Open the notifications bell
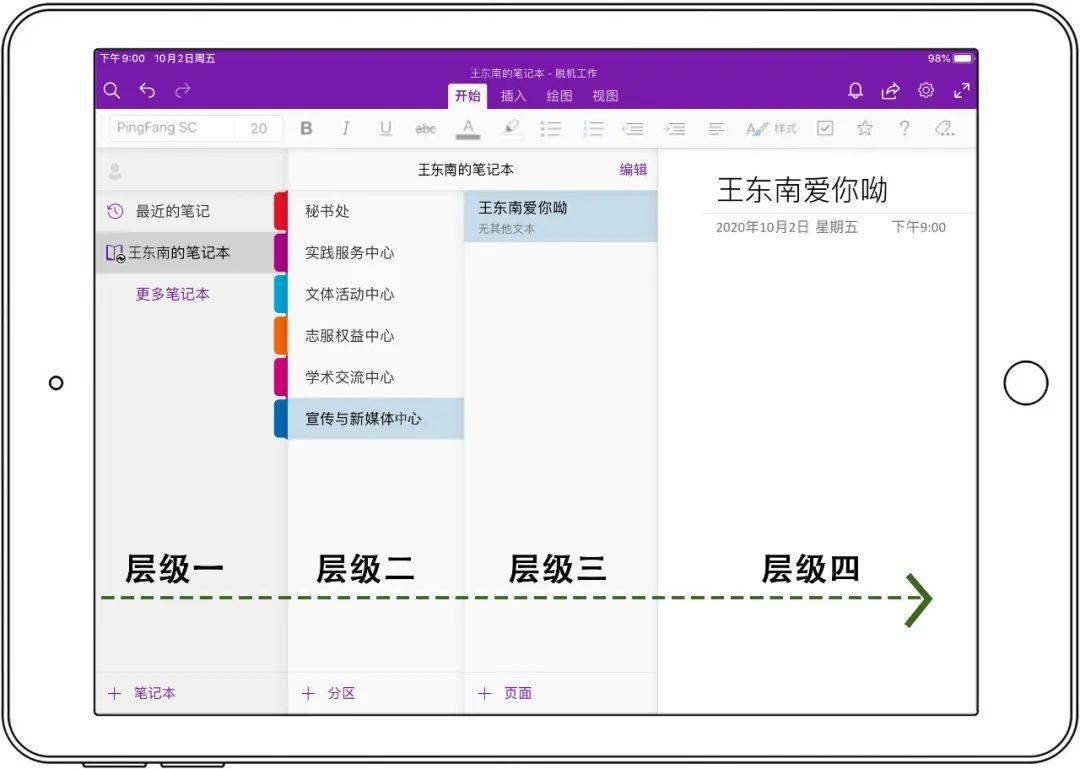Screen dimensions: 1080x769 pos(855,90)
